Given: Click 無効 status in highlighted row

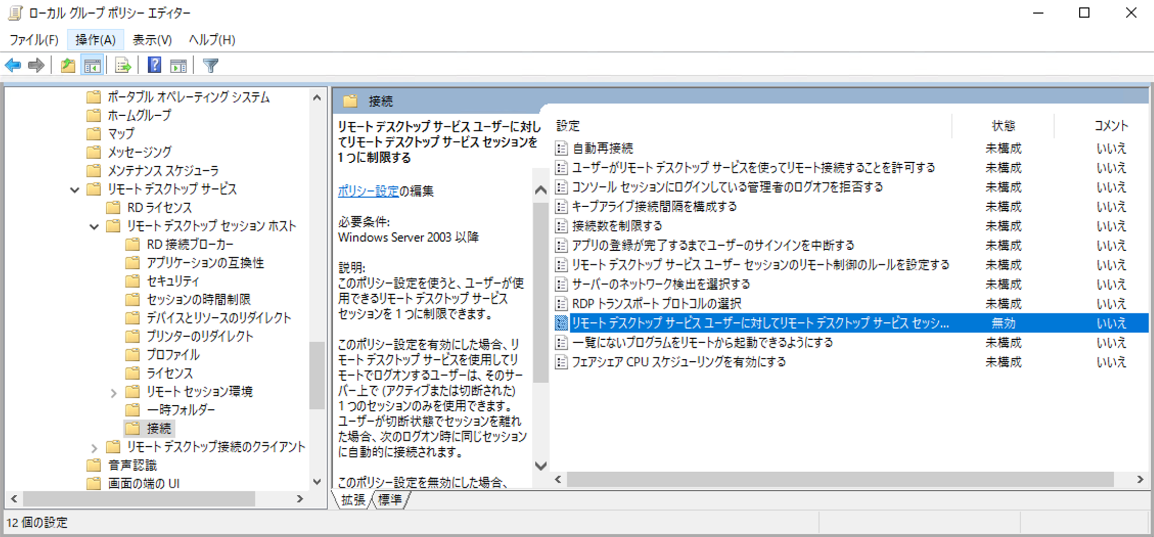Looking at the screenshot, I should click(1003, 322).
